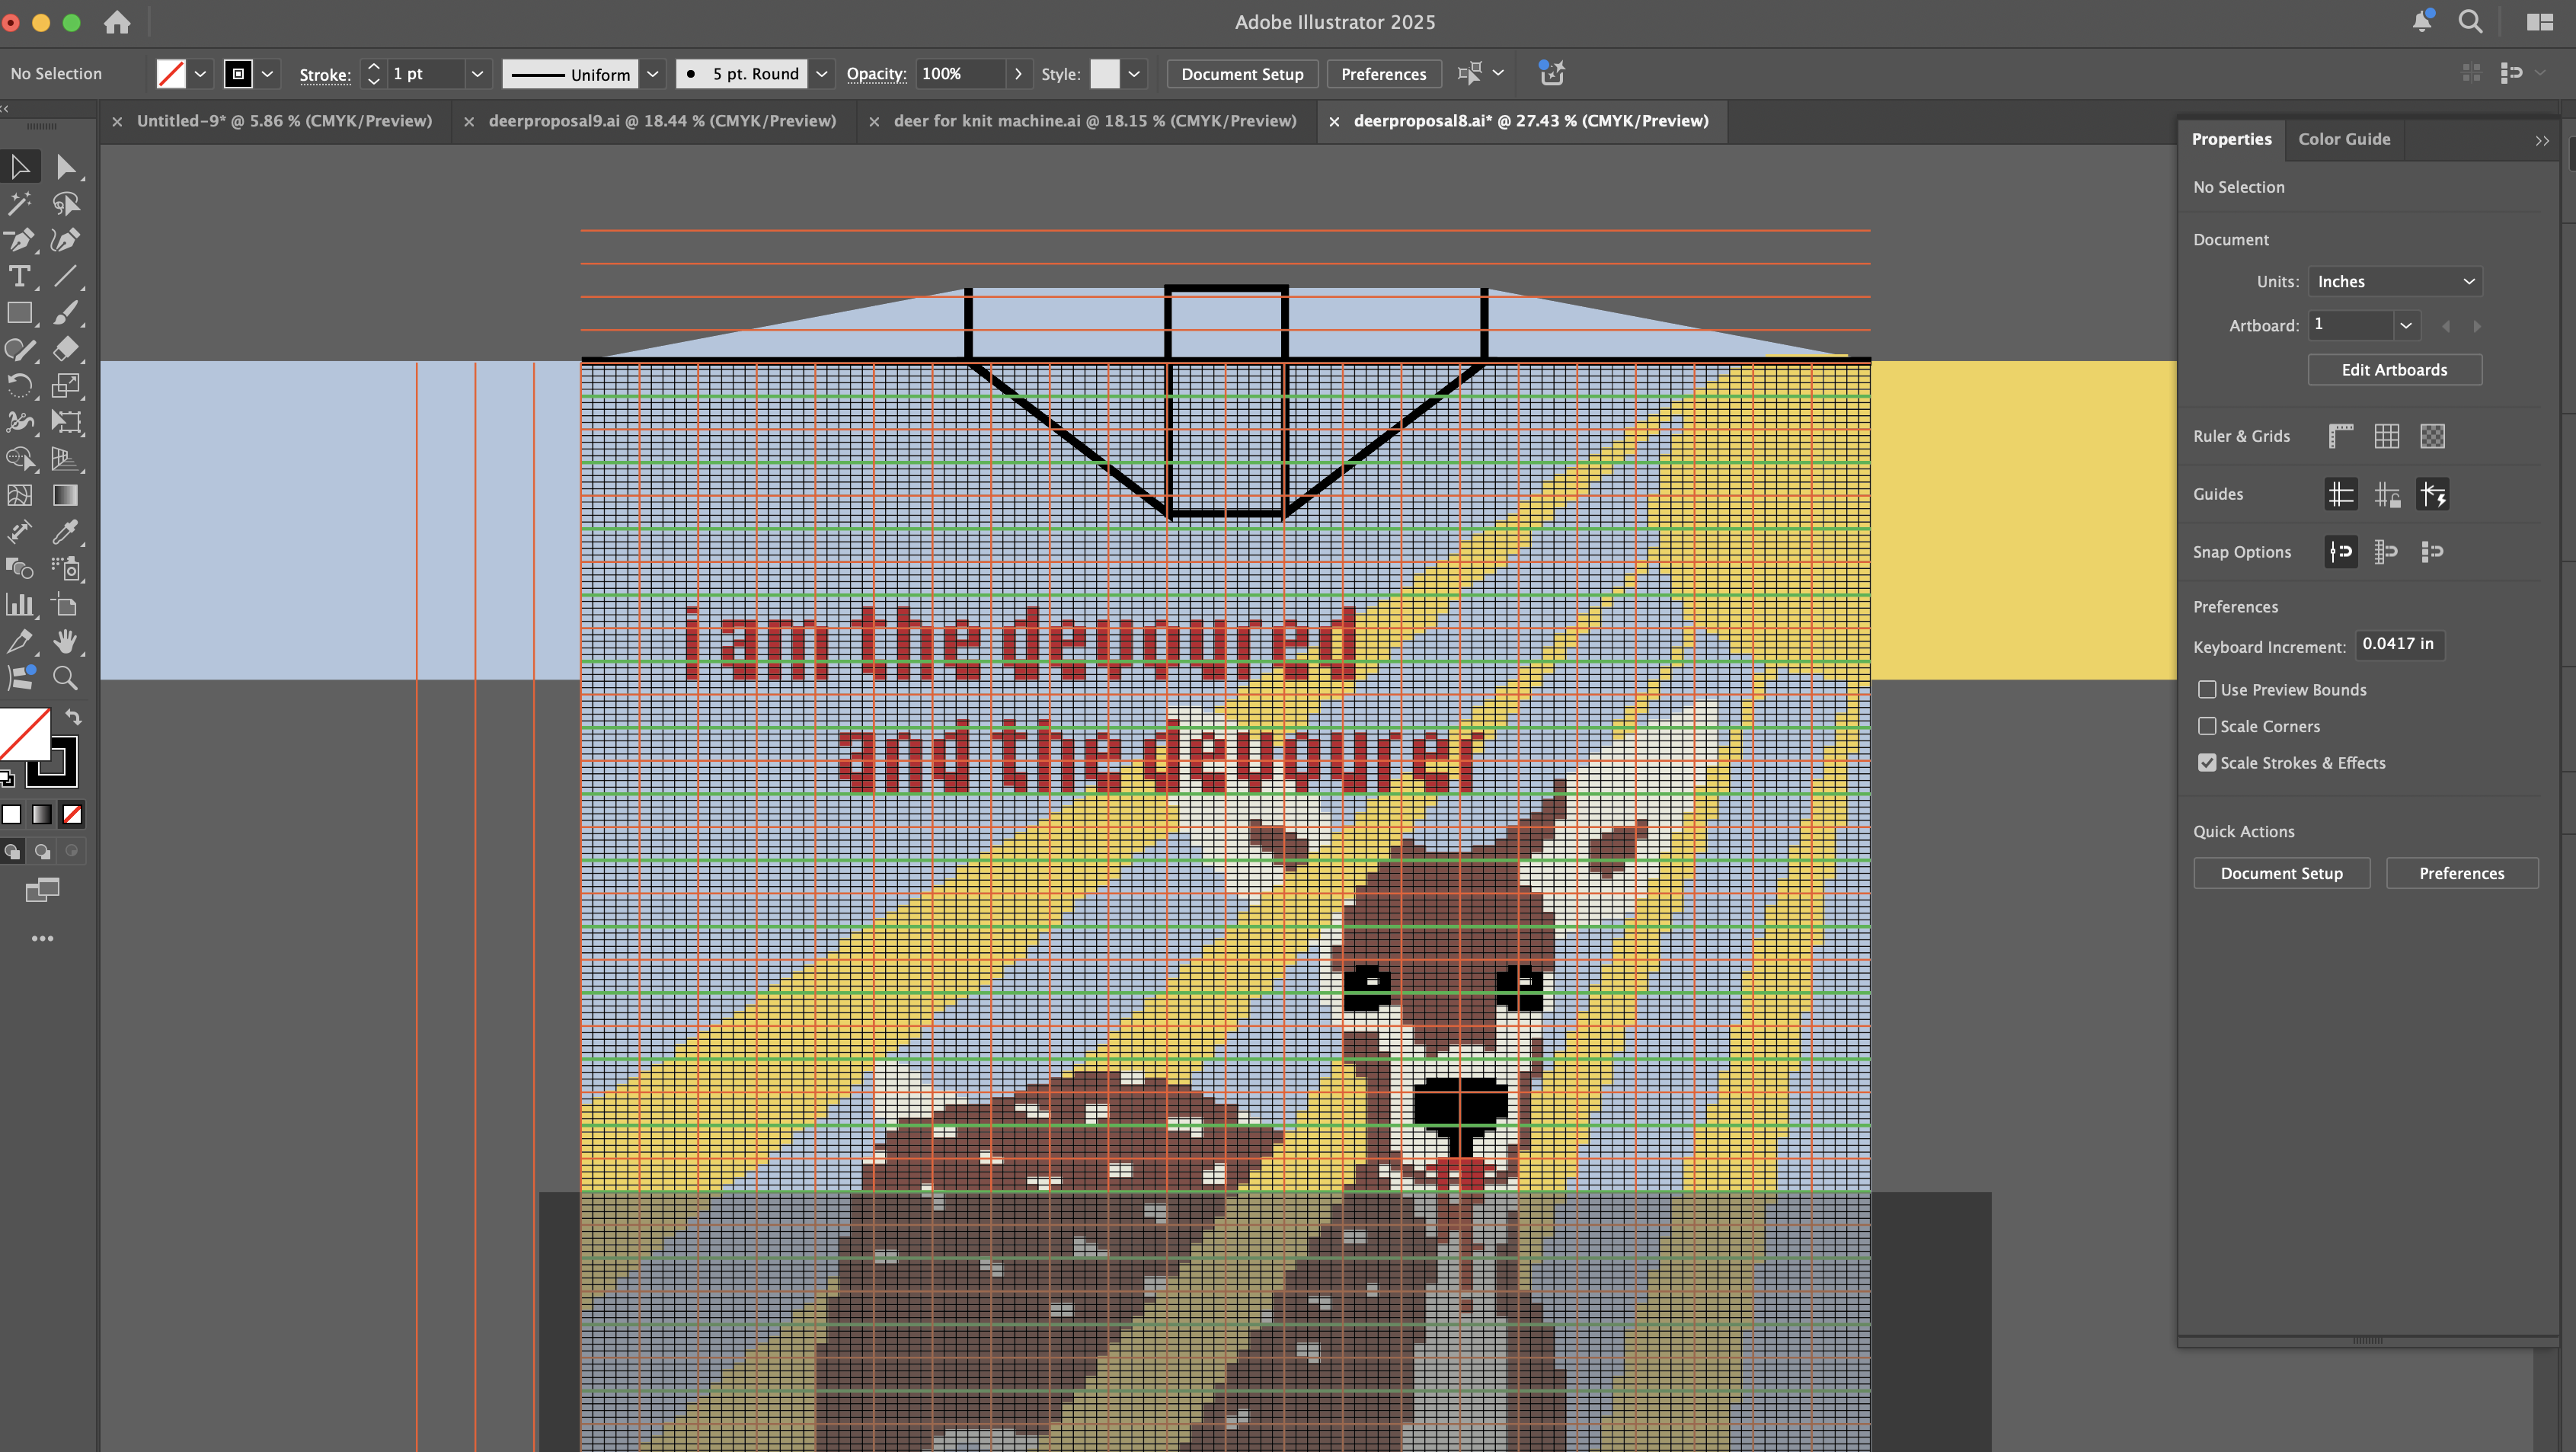Uncheck Scale Strokes & Effects

(2206, 763)
